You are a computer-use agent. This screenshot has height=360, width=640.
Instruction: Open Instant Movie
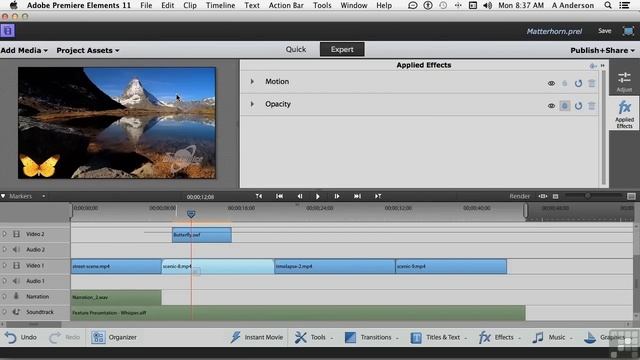(257, 337)
